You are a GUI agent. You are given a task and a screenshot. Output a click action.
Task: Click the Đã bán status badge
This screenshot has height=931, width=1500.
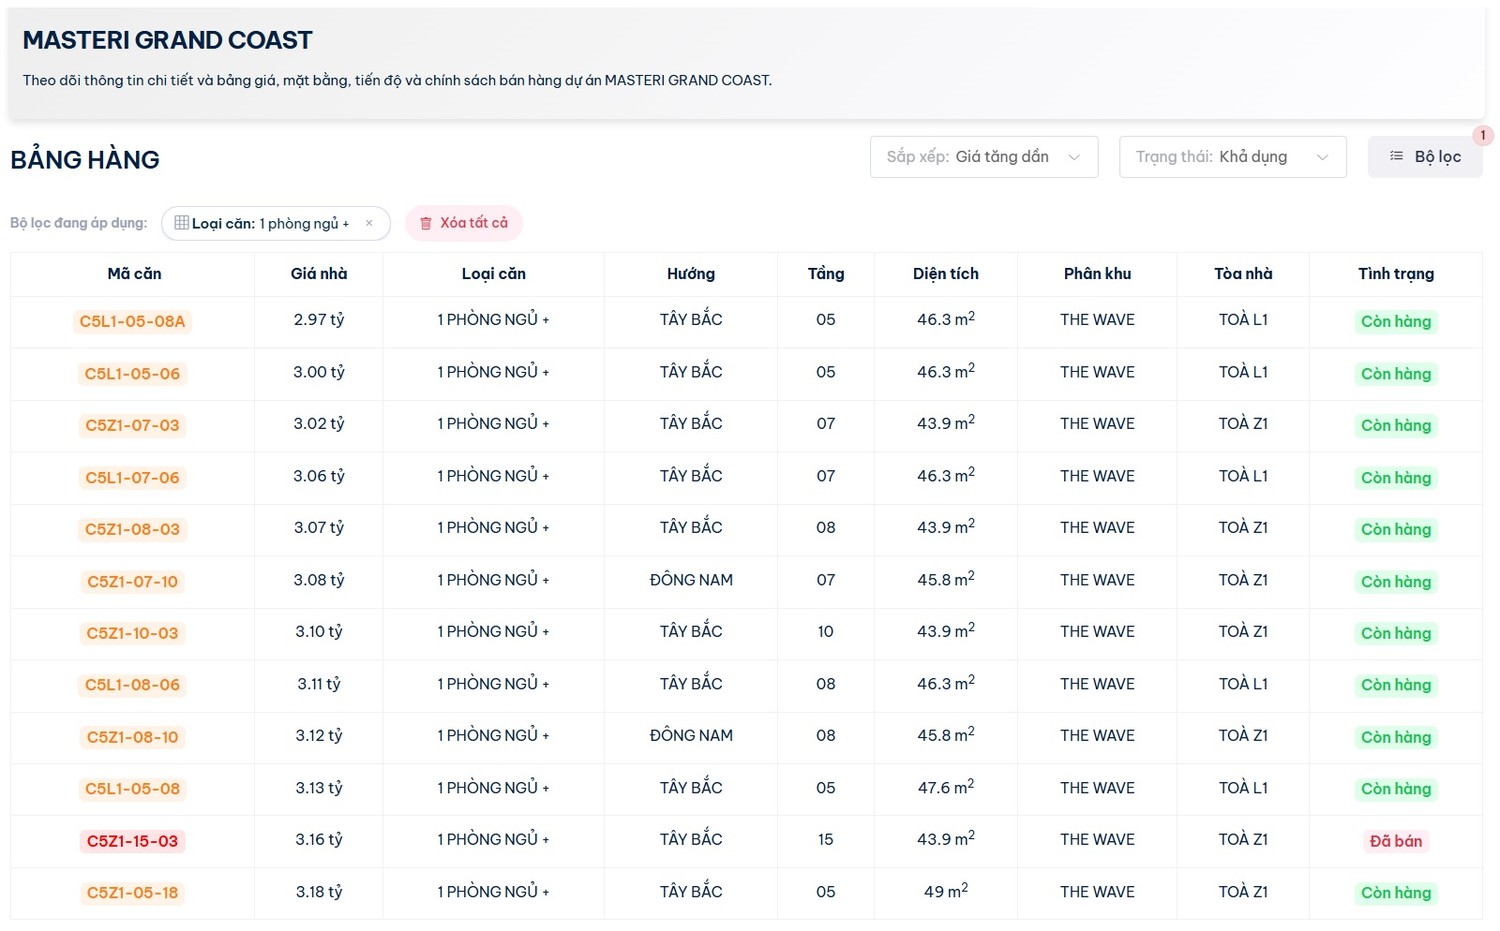[x=1395, y=841]
